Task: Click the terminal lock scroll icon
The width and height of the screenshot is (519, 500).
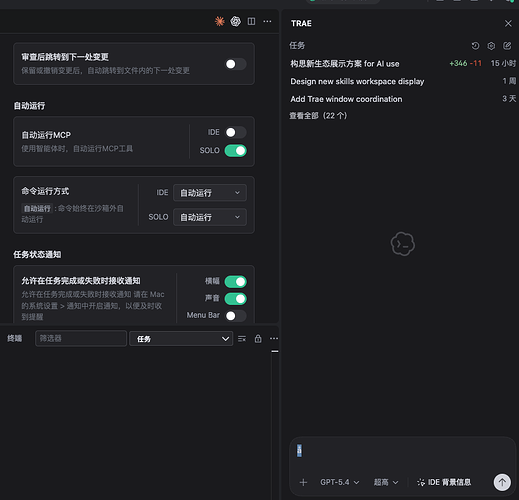Action: [258, 339]
